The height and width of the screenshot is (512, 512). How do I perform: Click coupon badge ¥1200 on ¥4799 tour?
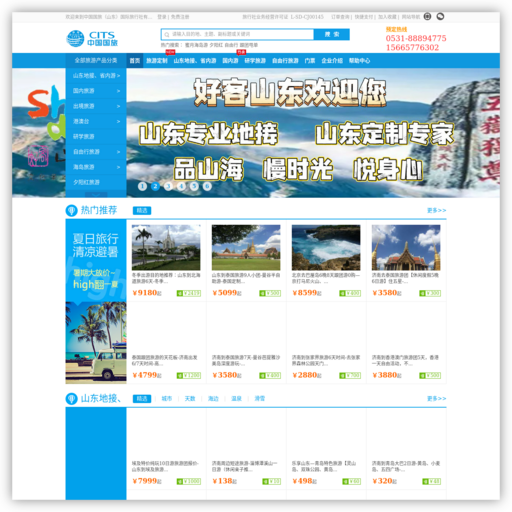[x=189, y=376]
